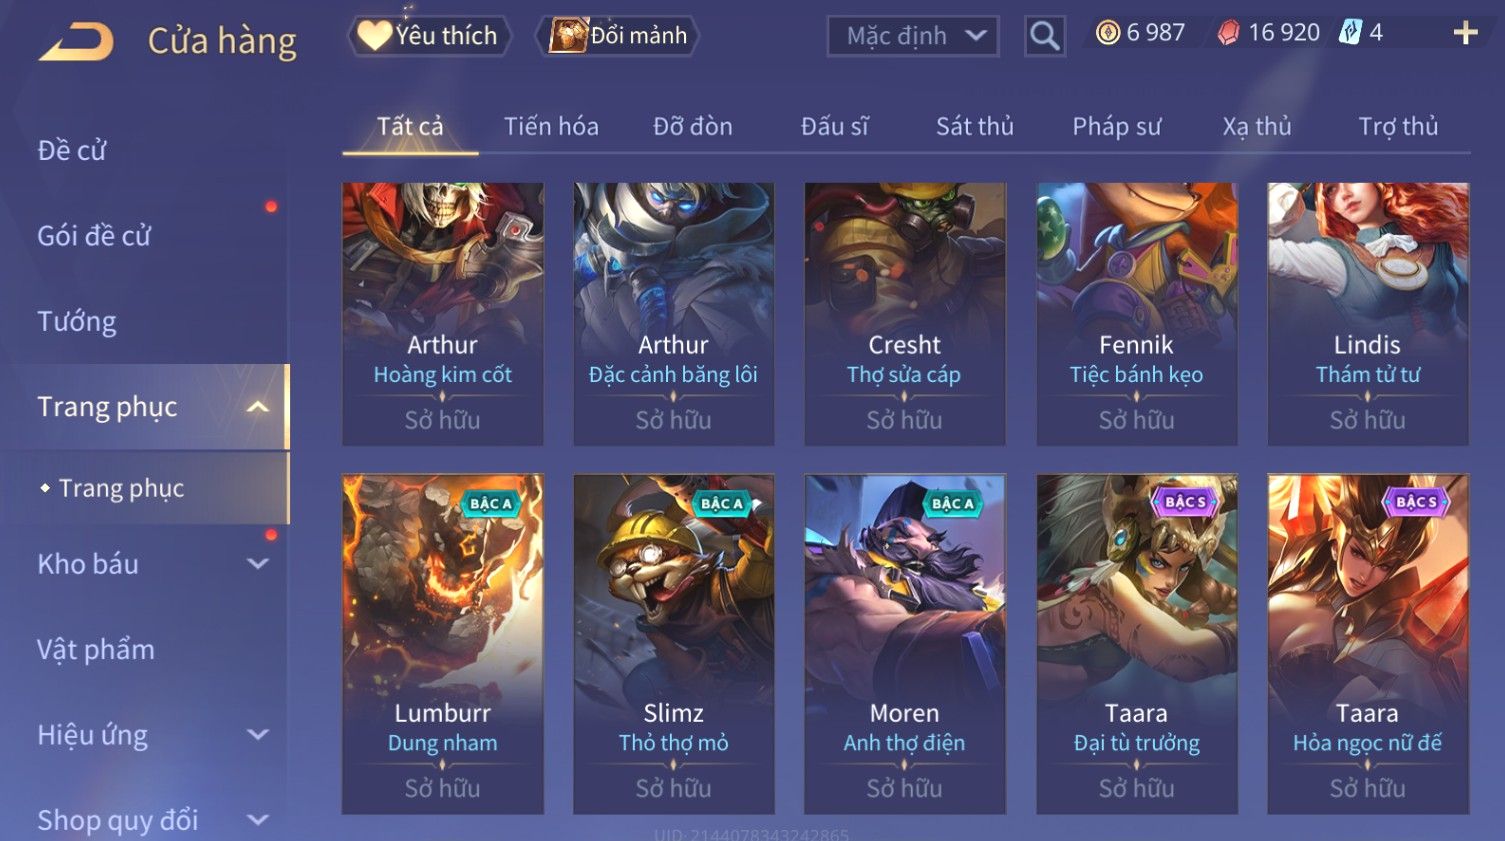The height and width of the screenshot is (841, 1505).
Task: Tap the blue ticket voucher icon
Action: click(1350, 33)
